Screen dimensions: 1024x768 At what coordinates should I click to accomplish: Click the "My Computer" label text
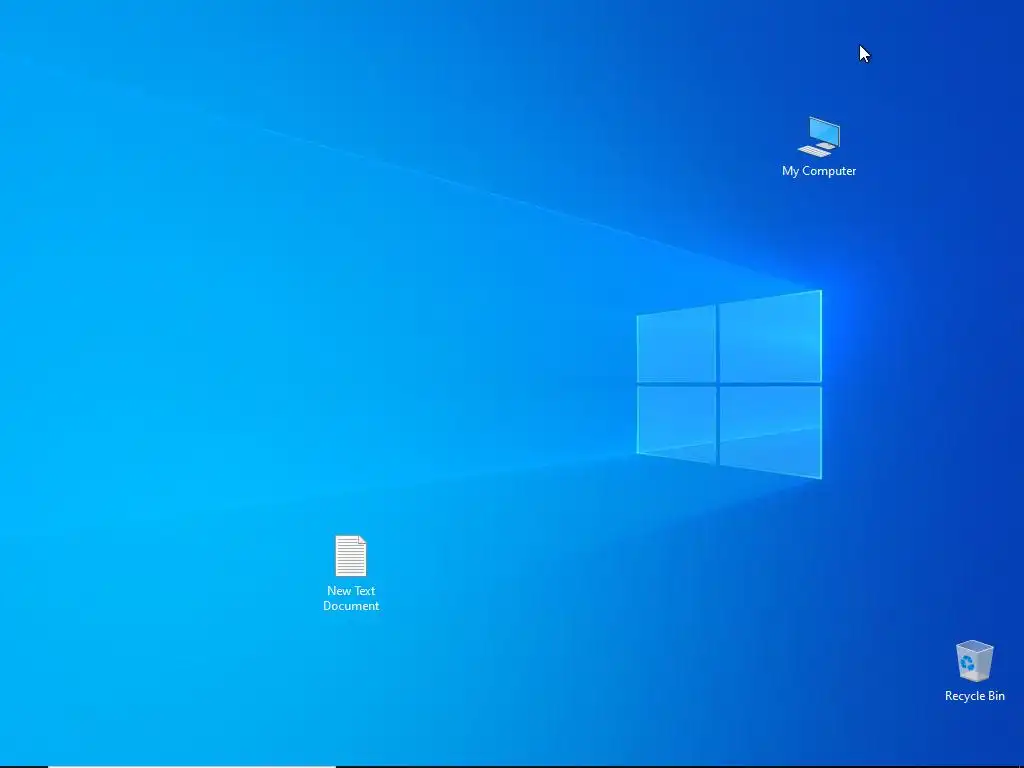coord(819,171)
